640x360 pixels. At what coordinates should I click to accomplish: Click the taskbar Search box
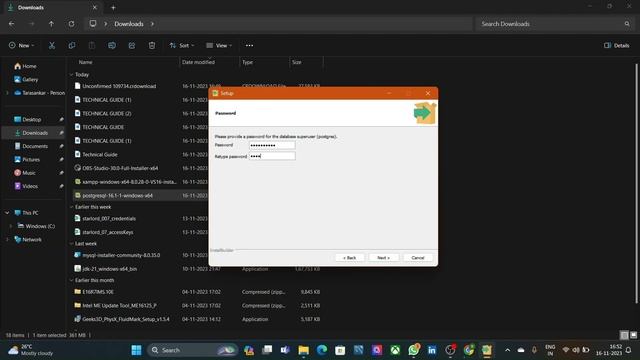pos(192,350)
